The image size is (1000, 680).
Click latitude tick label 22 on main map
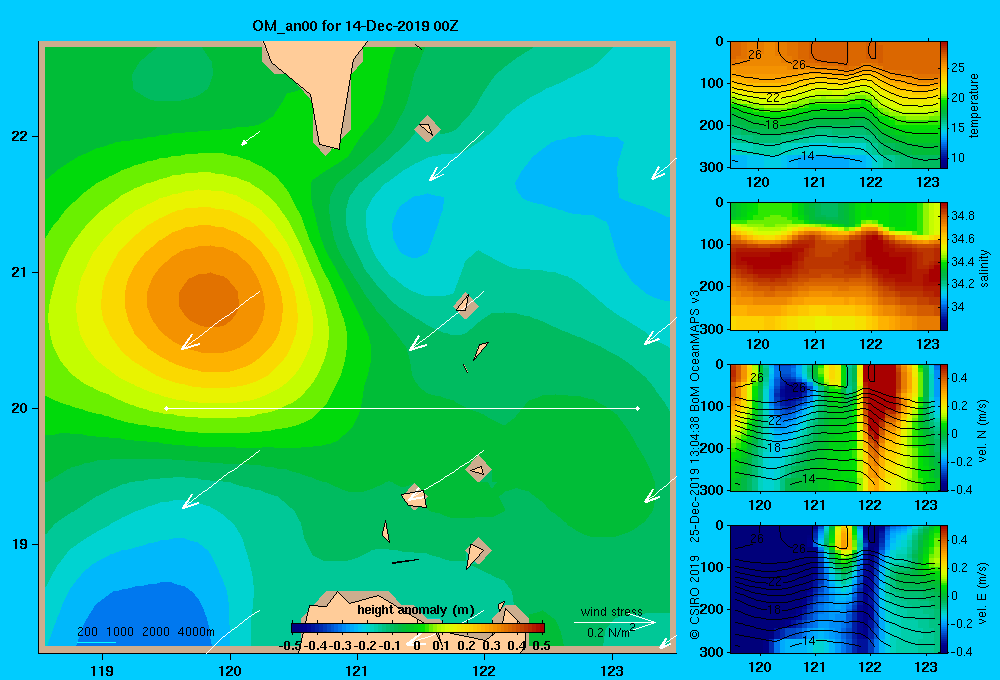tap(20, 136)
